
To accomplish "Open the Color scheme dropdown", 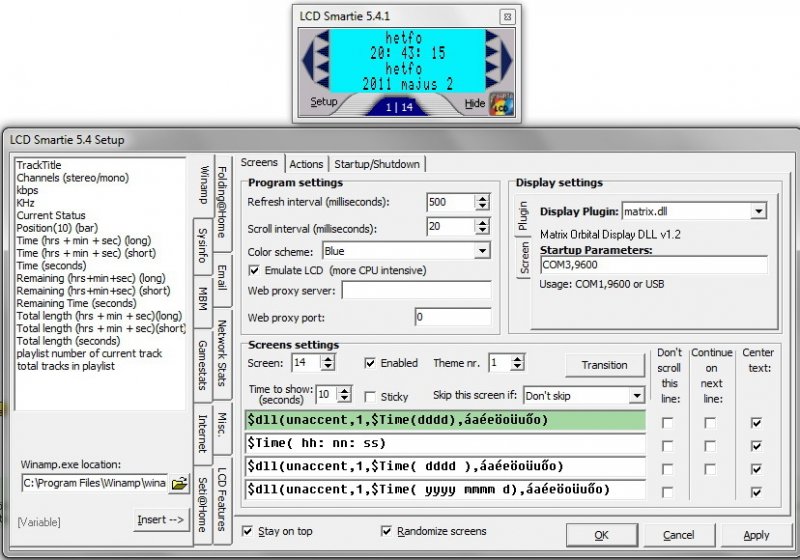I will coord(482,251).
